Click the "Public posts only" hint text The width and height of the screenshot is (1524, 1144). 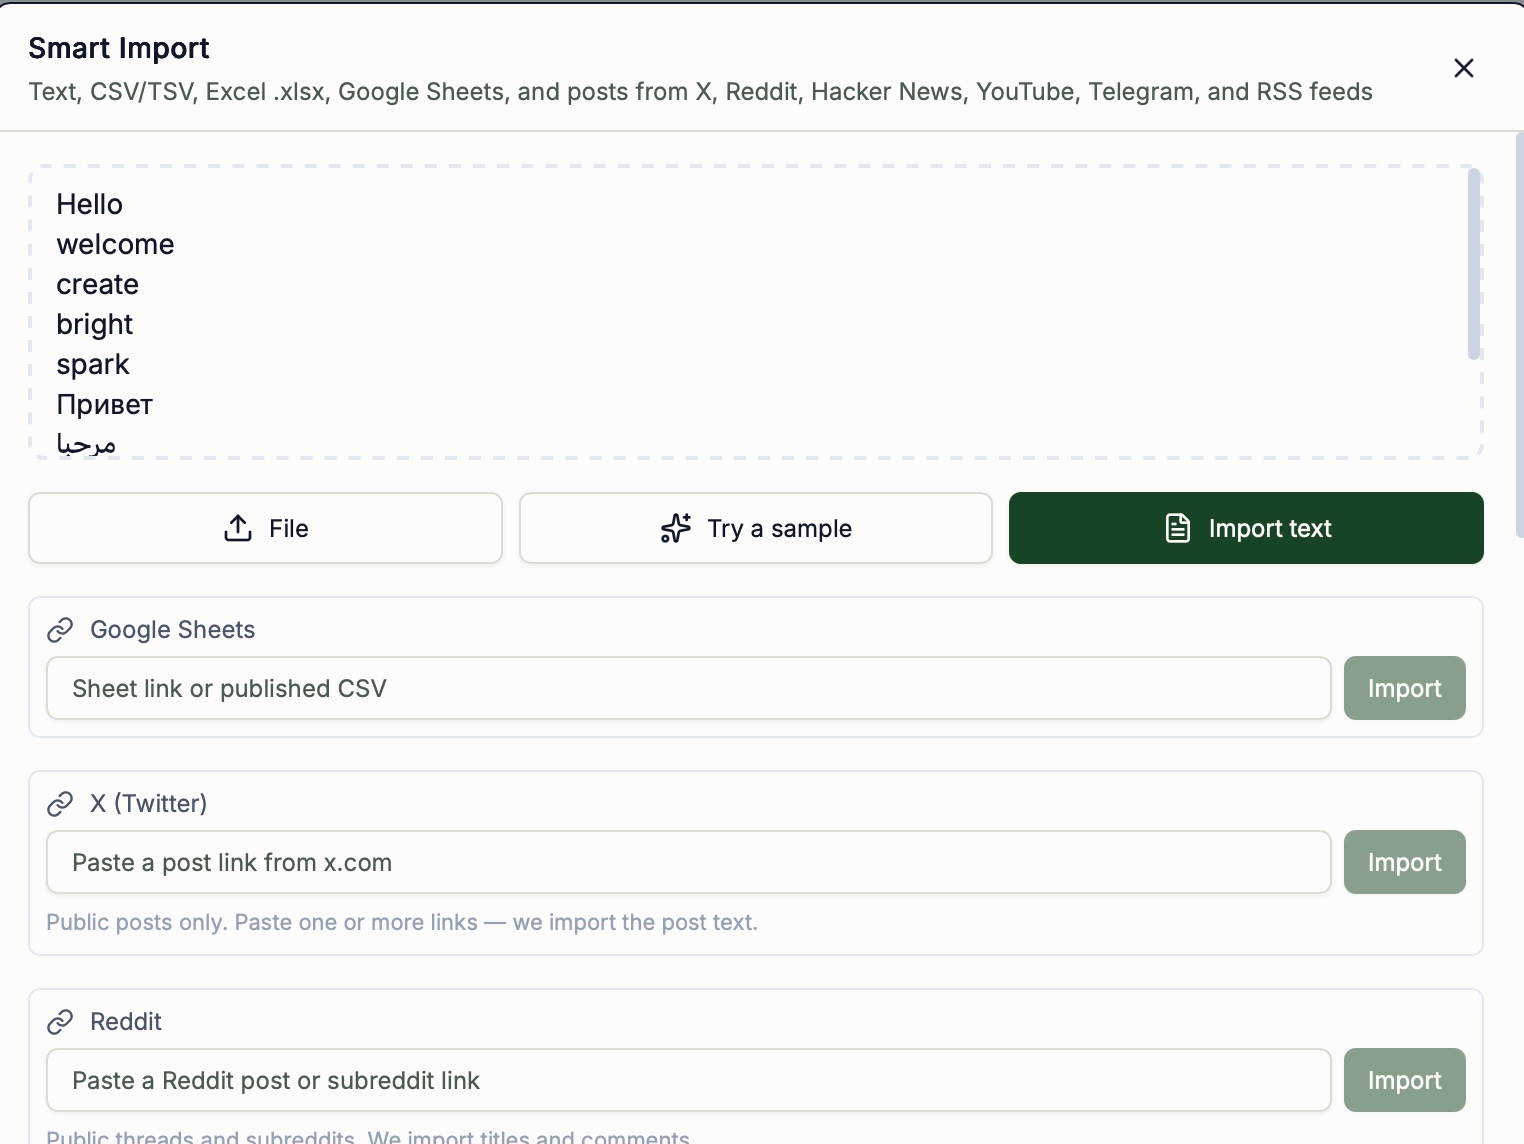coord(402,922)
